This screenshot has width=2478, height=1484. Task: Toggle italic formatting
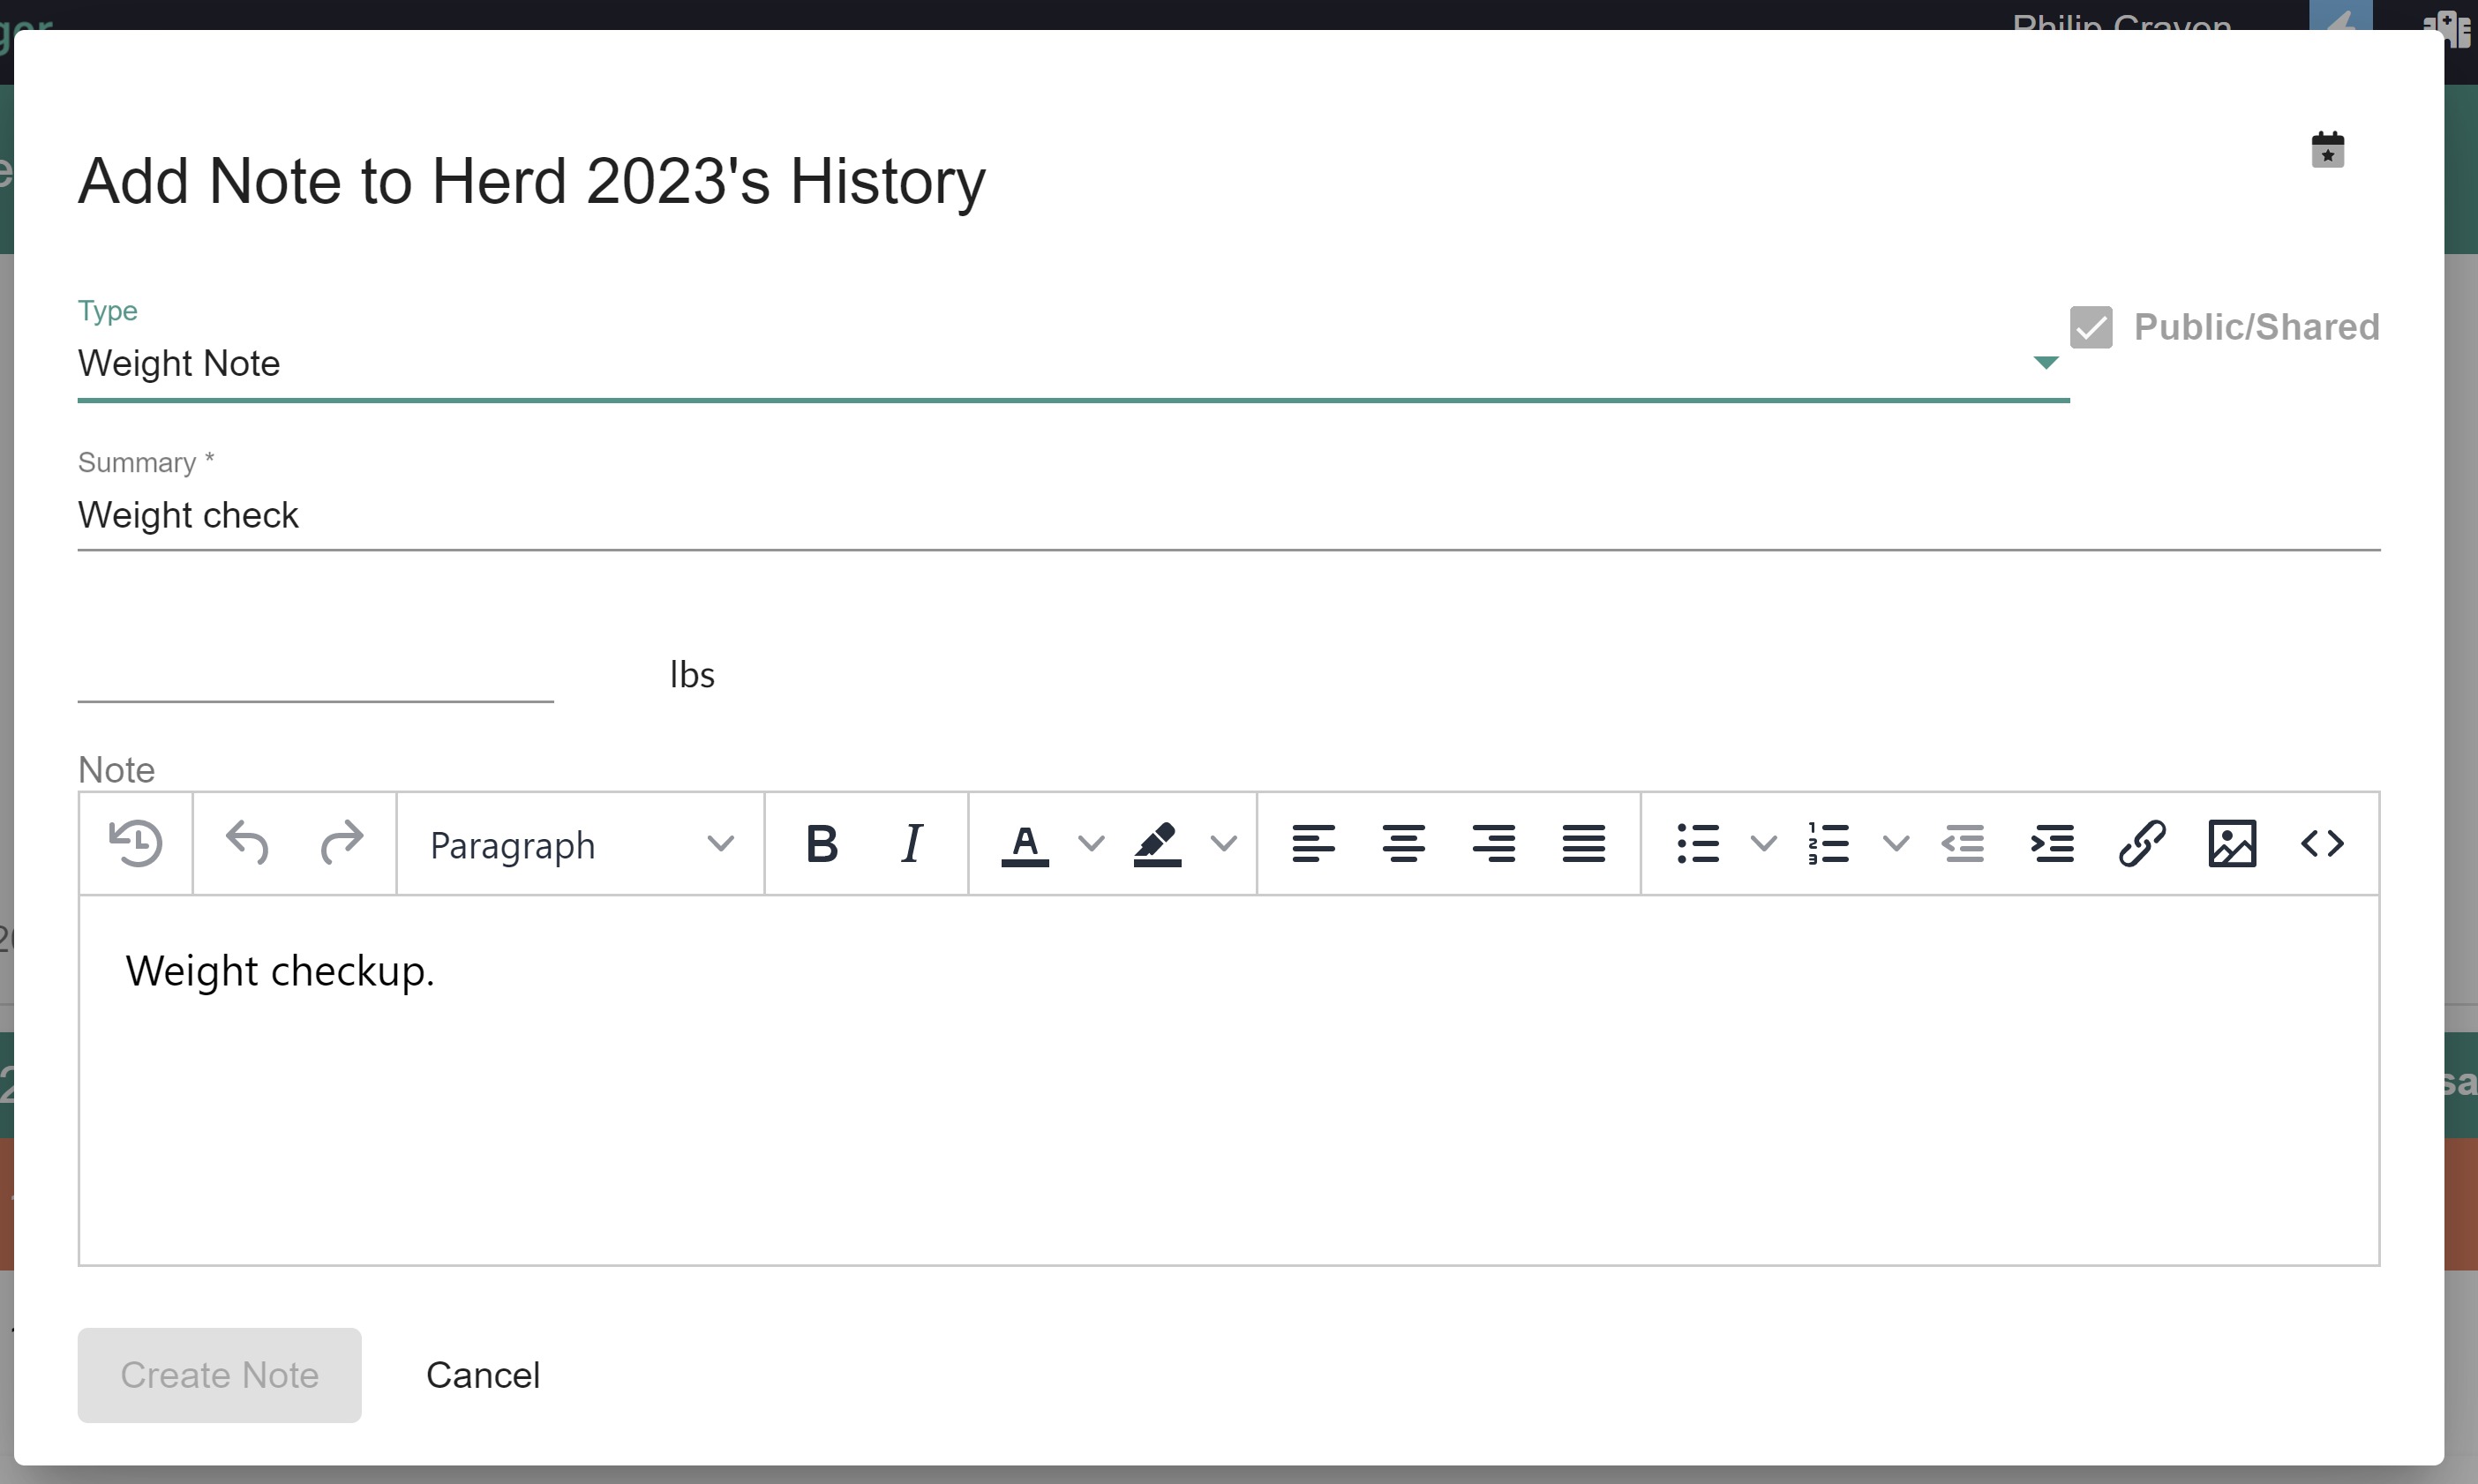click(911, 844)
